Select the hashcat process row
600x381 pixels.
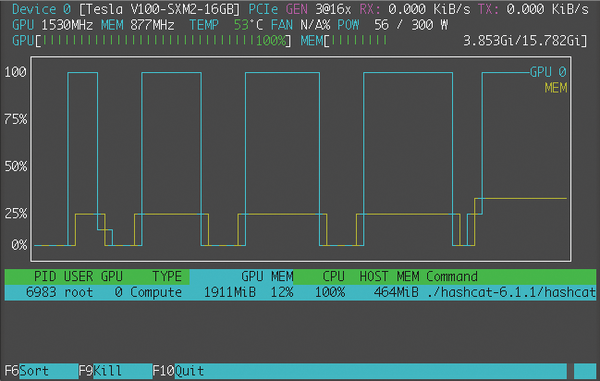pos(300,293)
